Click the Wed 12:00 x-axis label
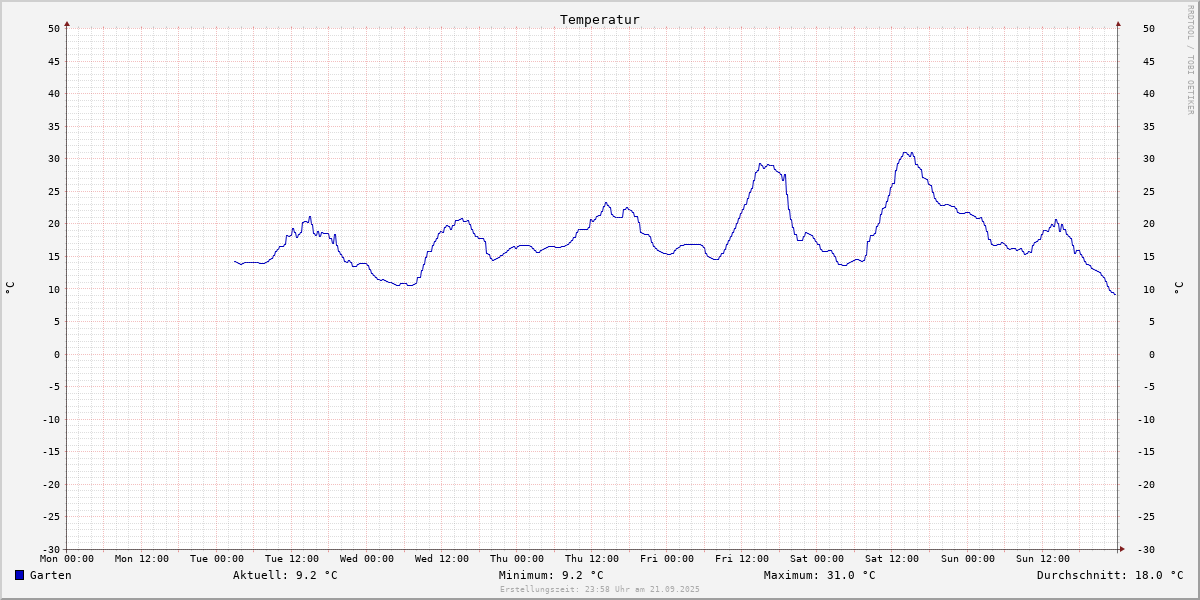 (442, 559)
